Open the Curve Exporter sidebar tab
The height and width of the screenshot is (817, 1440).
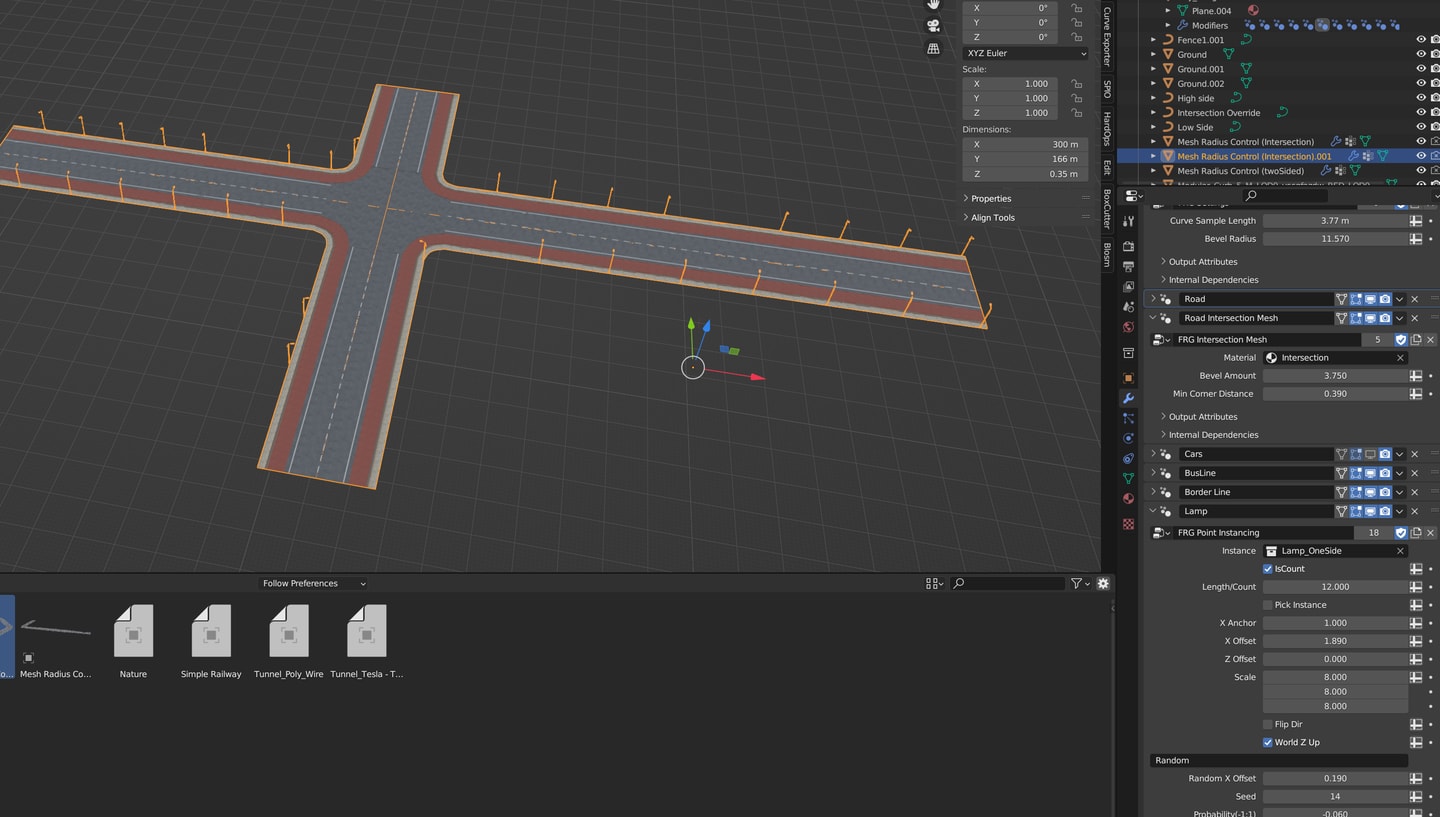[x=1107, y=37]
